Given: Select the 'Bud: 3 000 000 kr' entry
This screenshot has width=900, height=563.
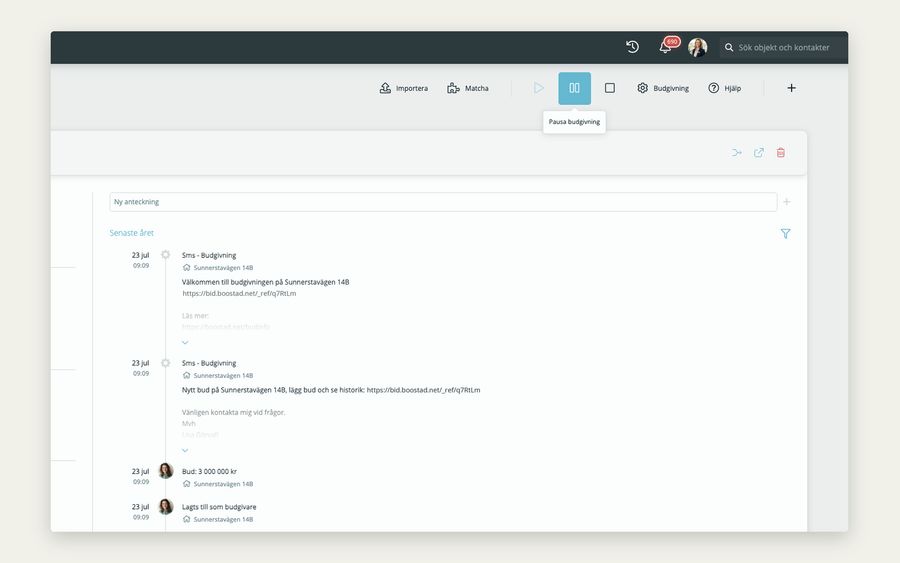Looking at the screenshot, I should 209,472.
